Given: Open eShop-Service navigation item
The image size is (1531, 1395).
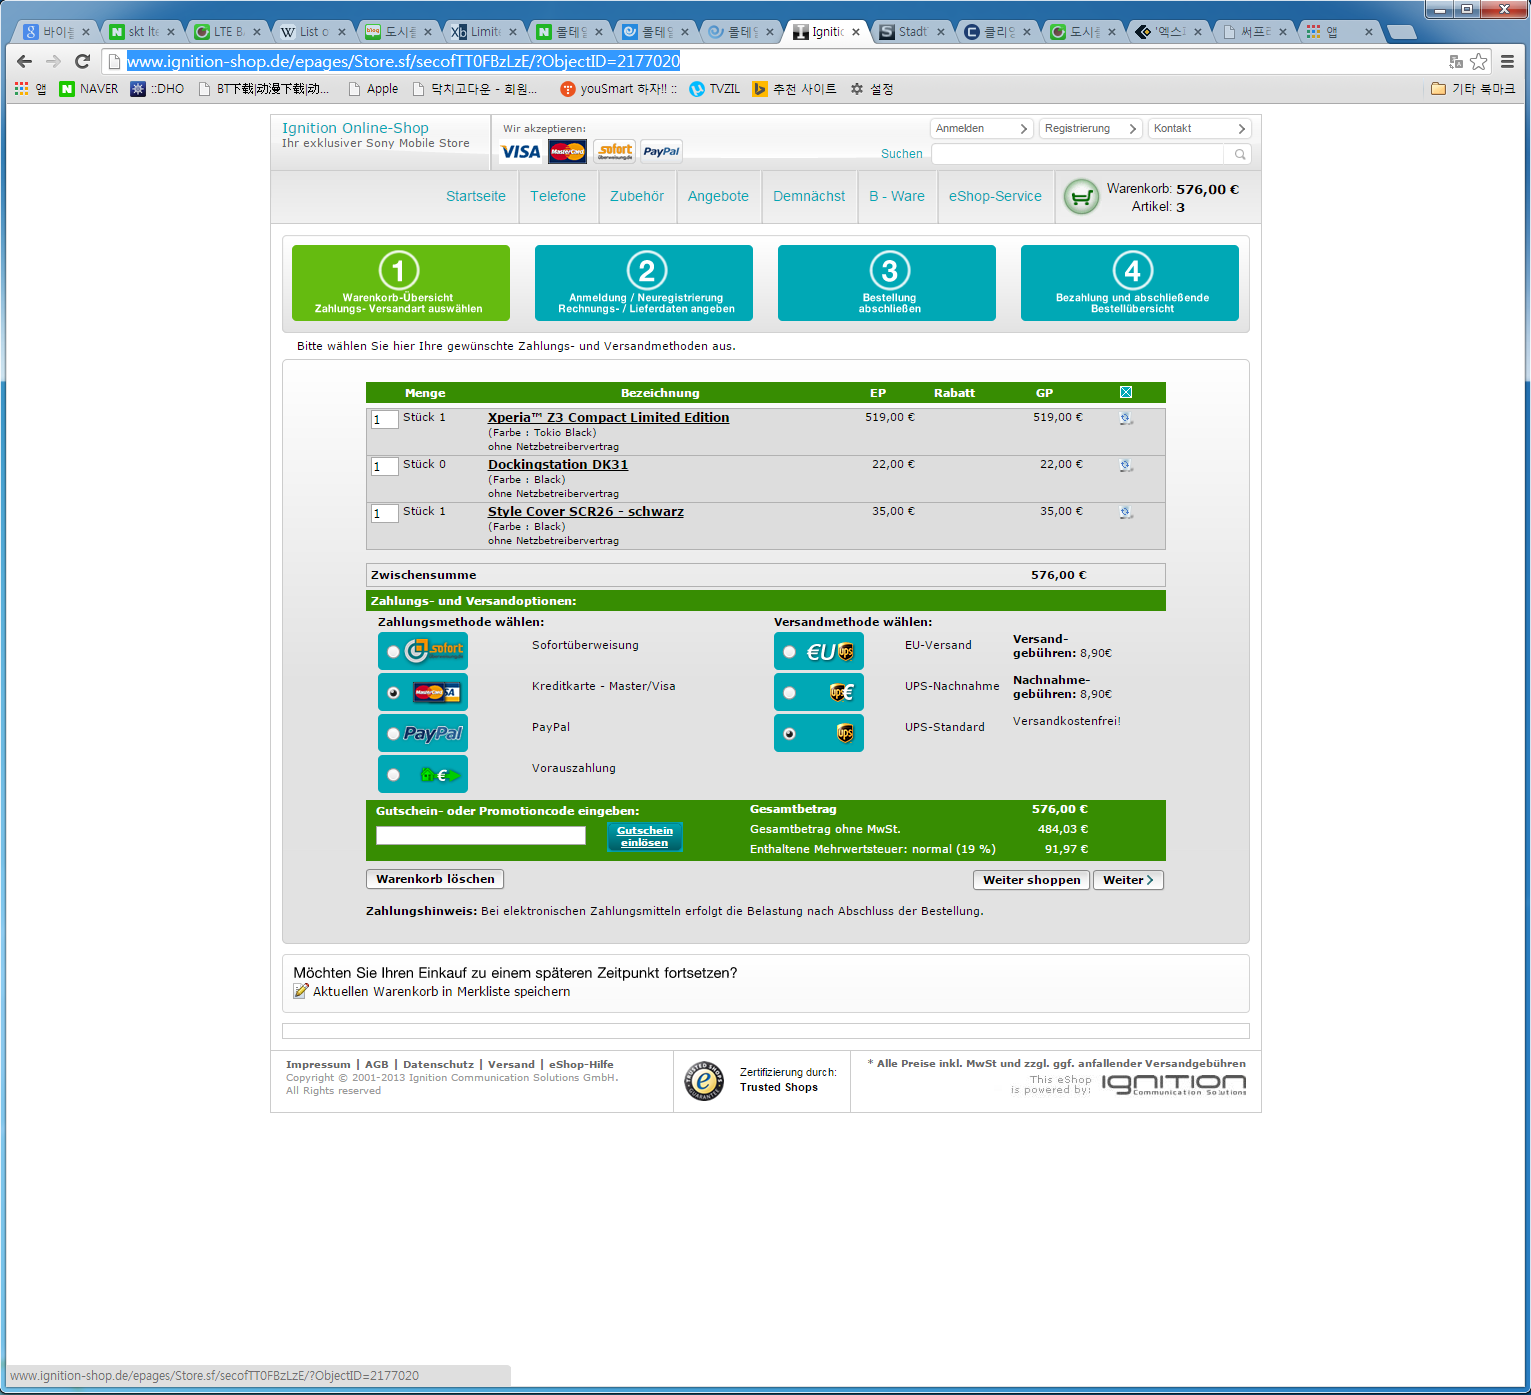Looking at the screenshot, I should coord(995,197).
